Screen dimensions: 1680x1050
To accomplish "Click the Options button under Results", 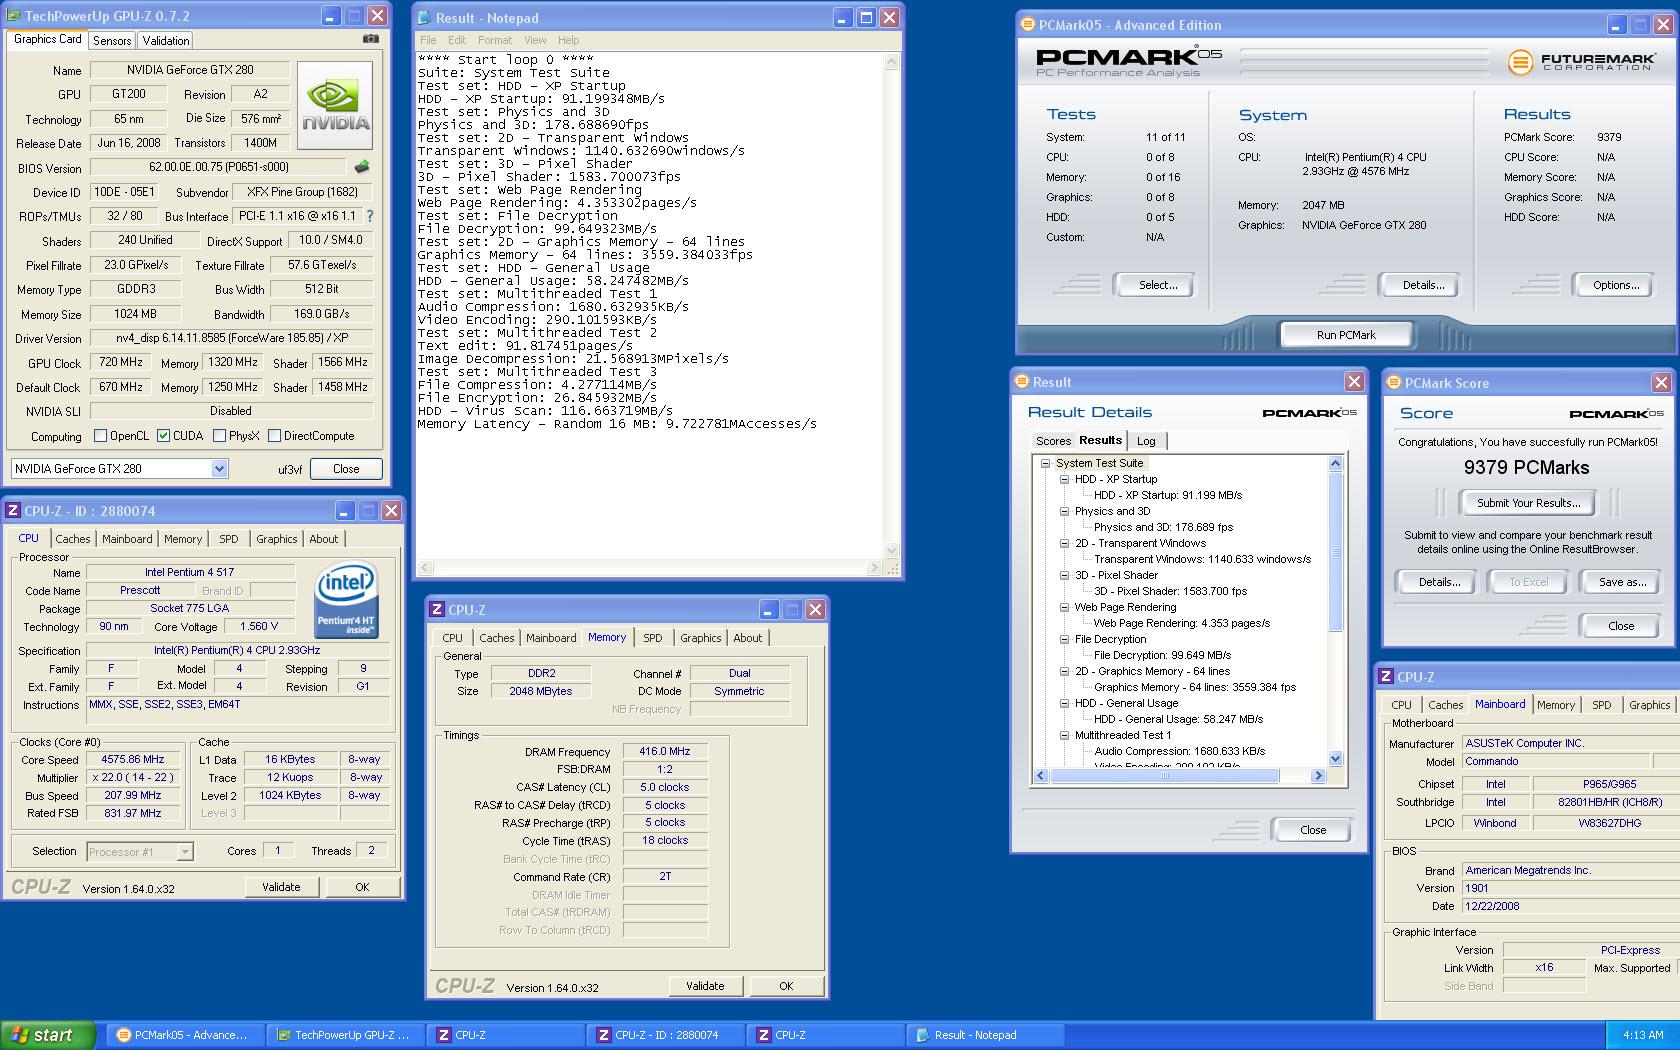I will click(1616, 285).
